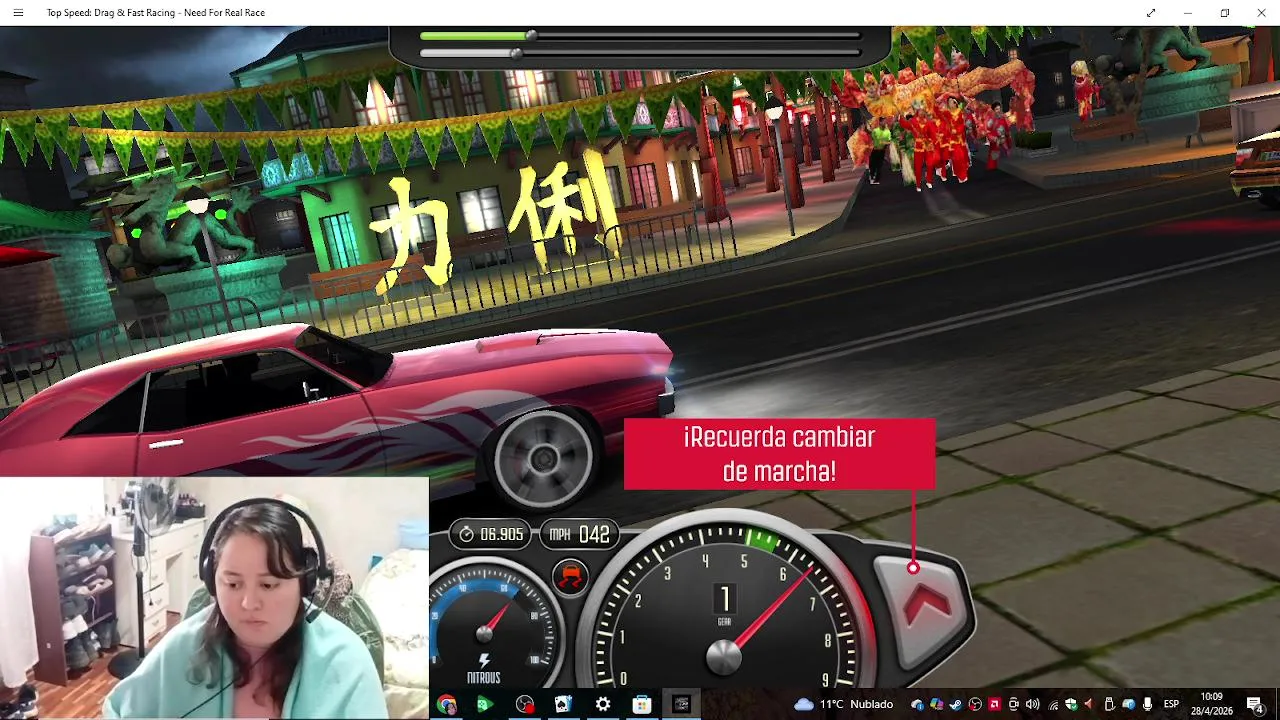Screen dimensions: 1280x720
Task: Click the traction control warning icon
Action: click(x=570, y=577)
